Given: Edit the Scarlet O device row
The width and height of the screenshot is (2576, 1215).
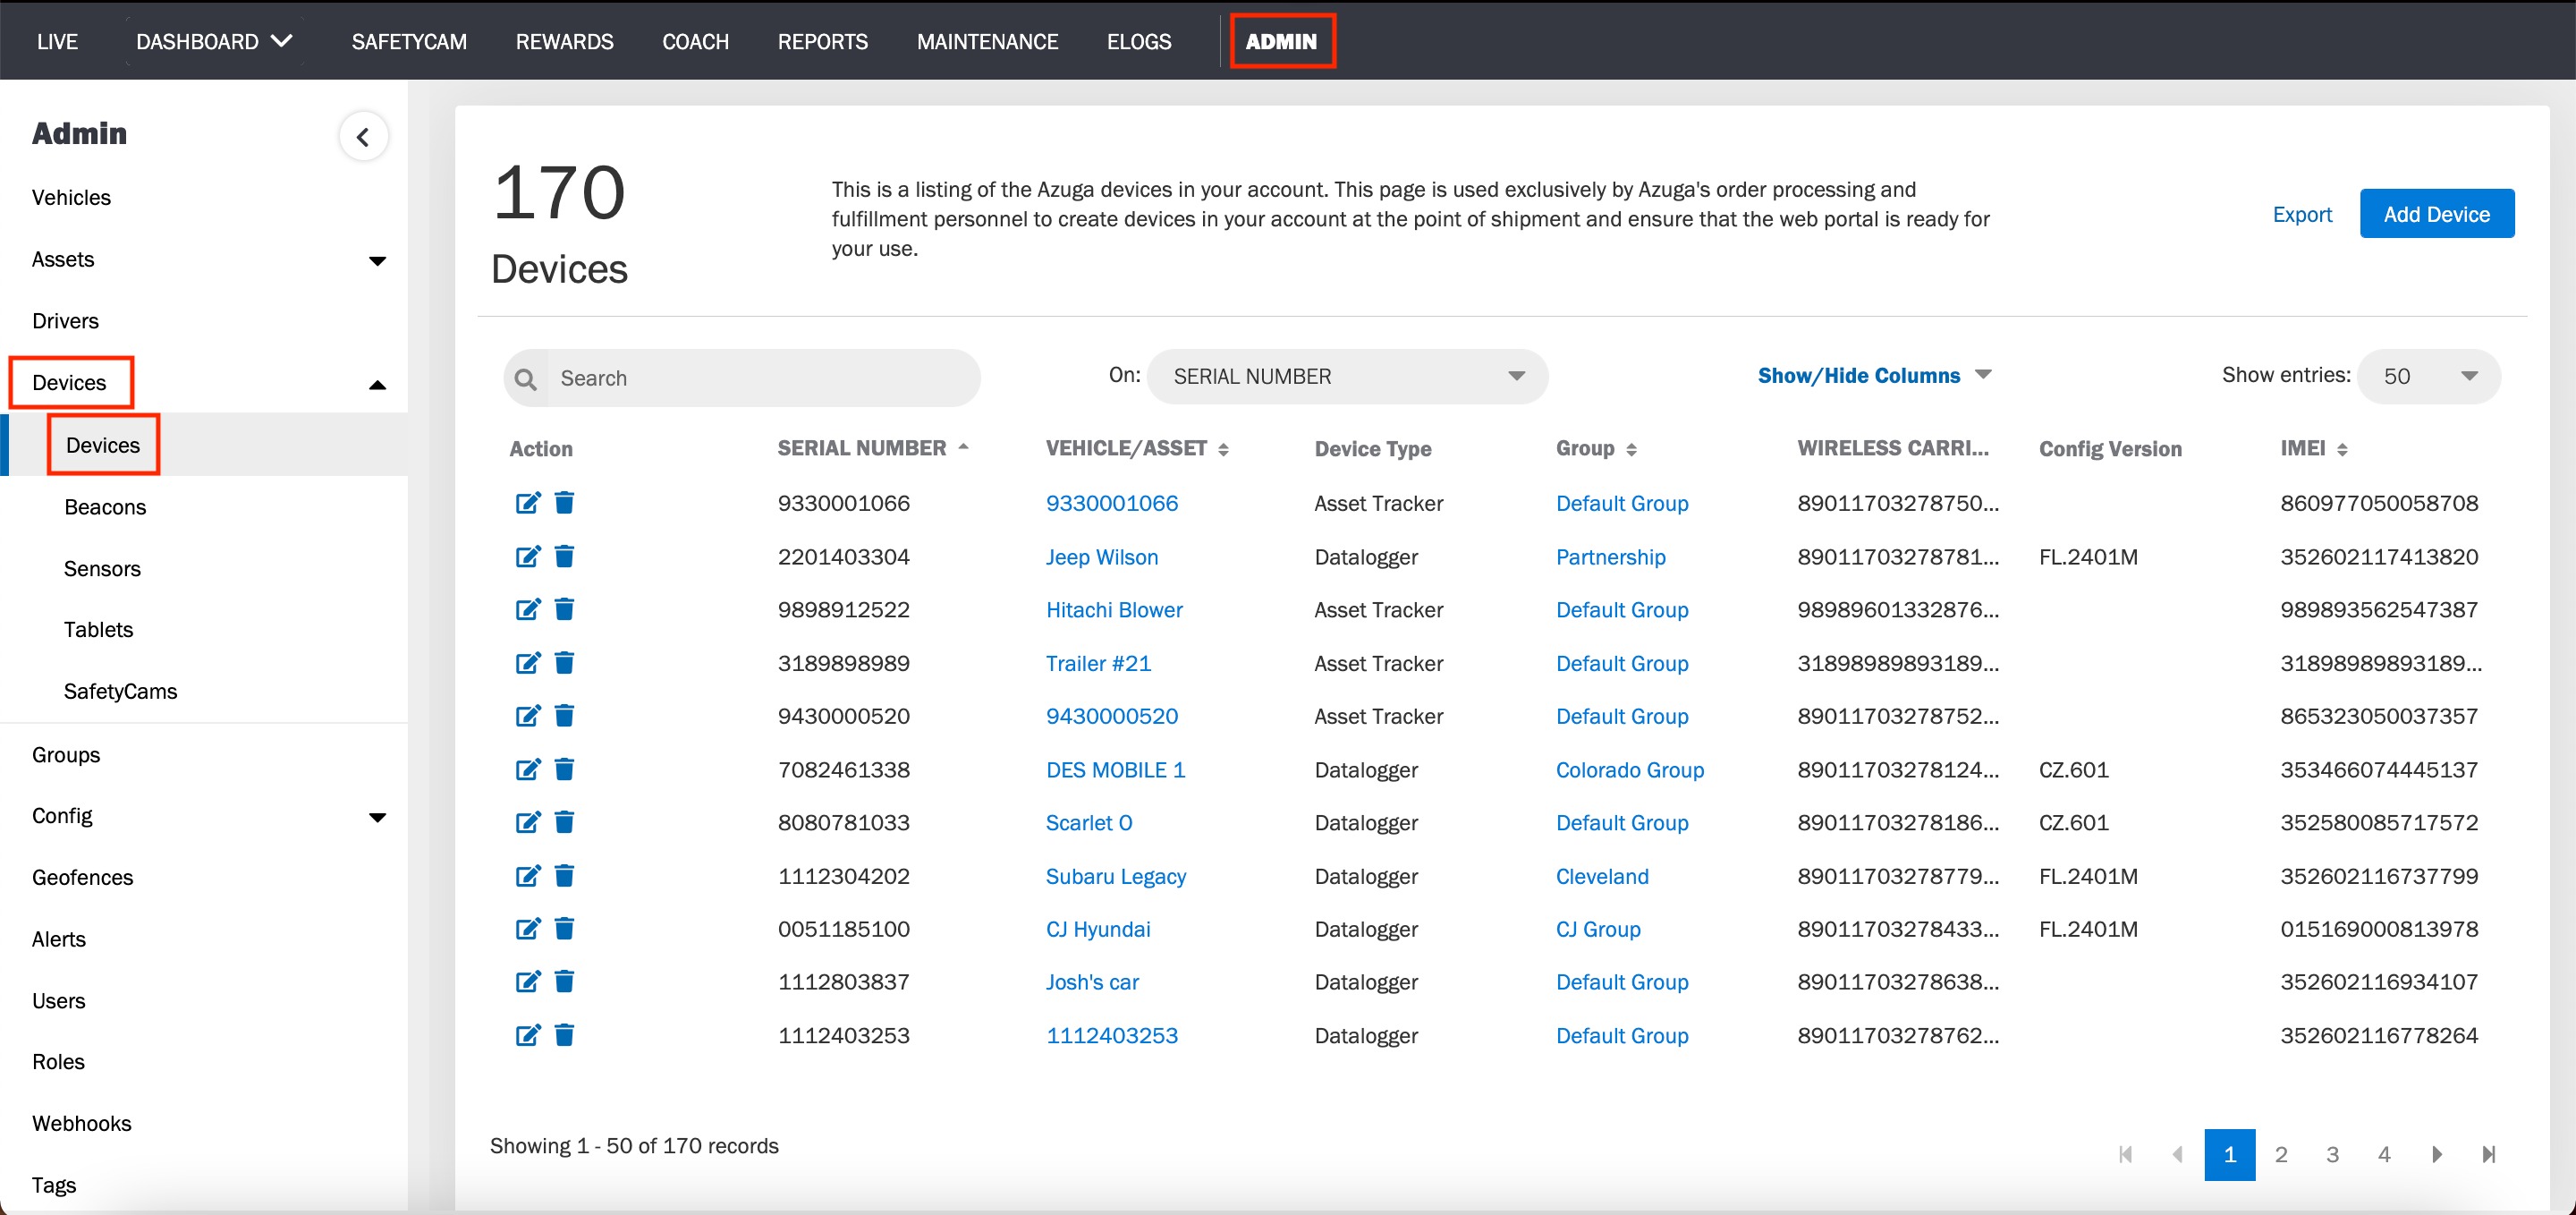Looking at the screenshot, I should click(x=527, y=822).
